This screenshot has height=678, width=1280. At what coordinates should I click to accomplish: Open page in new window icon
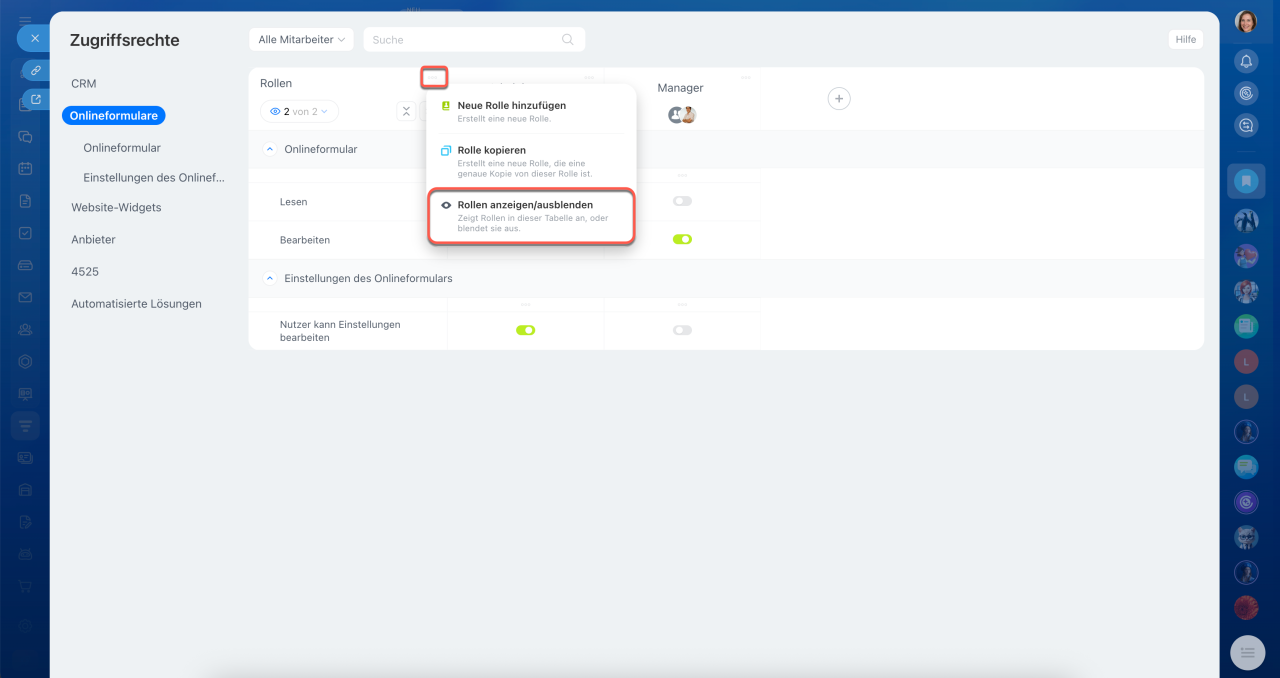click(35, 99)
